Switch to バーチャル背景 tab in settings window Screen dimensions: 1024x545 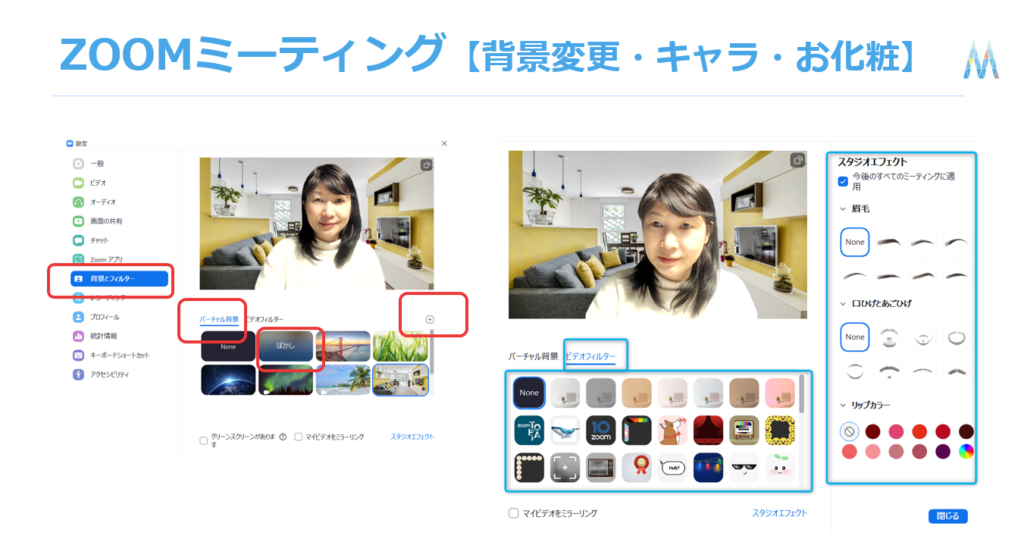(x=219, y=319)
